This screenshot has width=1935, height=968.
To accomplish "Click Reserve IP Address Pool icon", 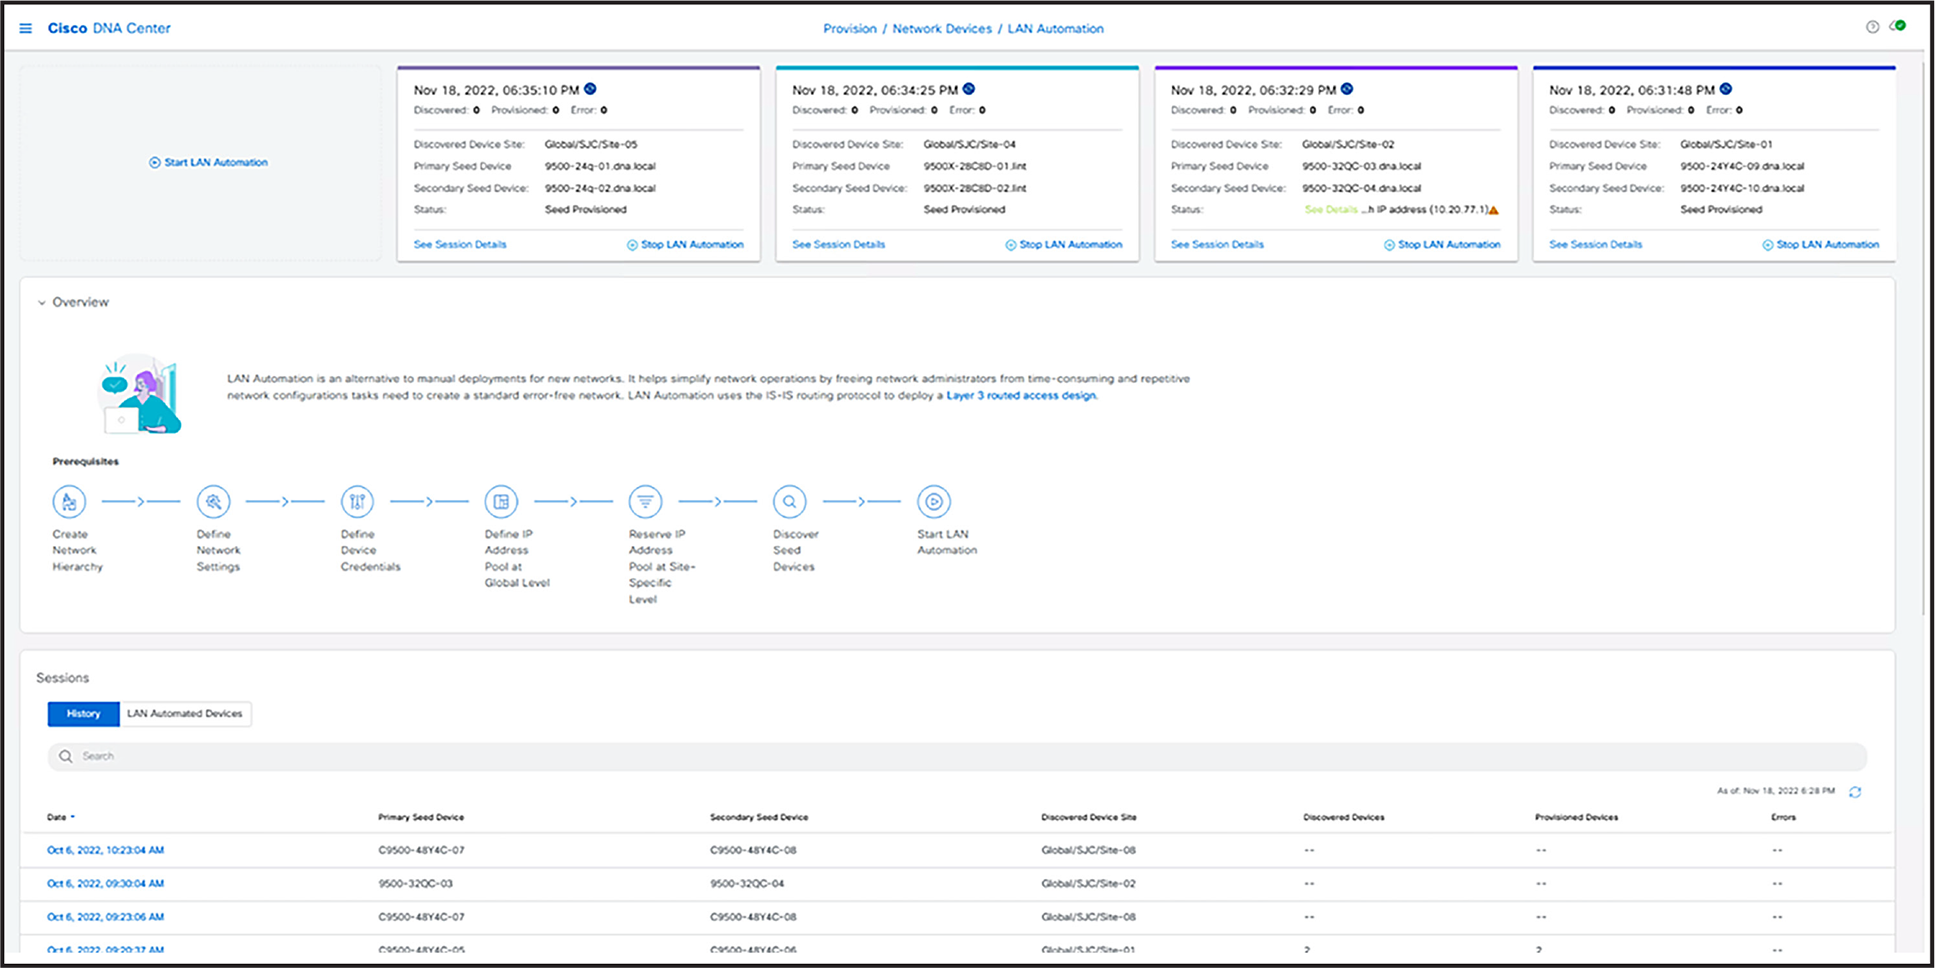I will pos(645,502).
